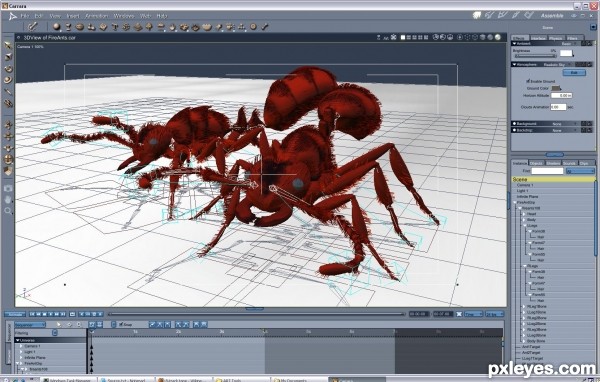600x382 pixels.
Task: Open the Insert menu
Action: click(73, 16)
